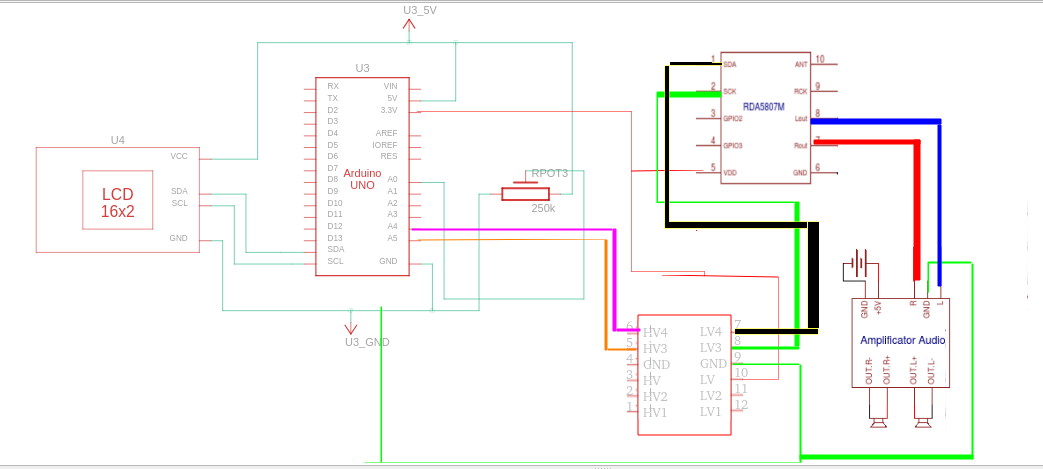This screenshot has height=469, width=1043.
Task: Select the LCD 16x2 display box
Action: tap(117, 202)
